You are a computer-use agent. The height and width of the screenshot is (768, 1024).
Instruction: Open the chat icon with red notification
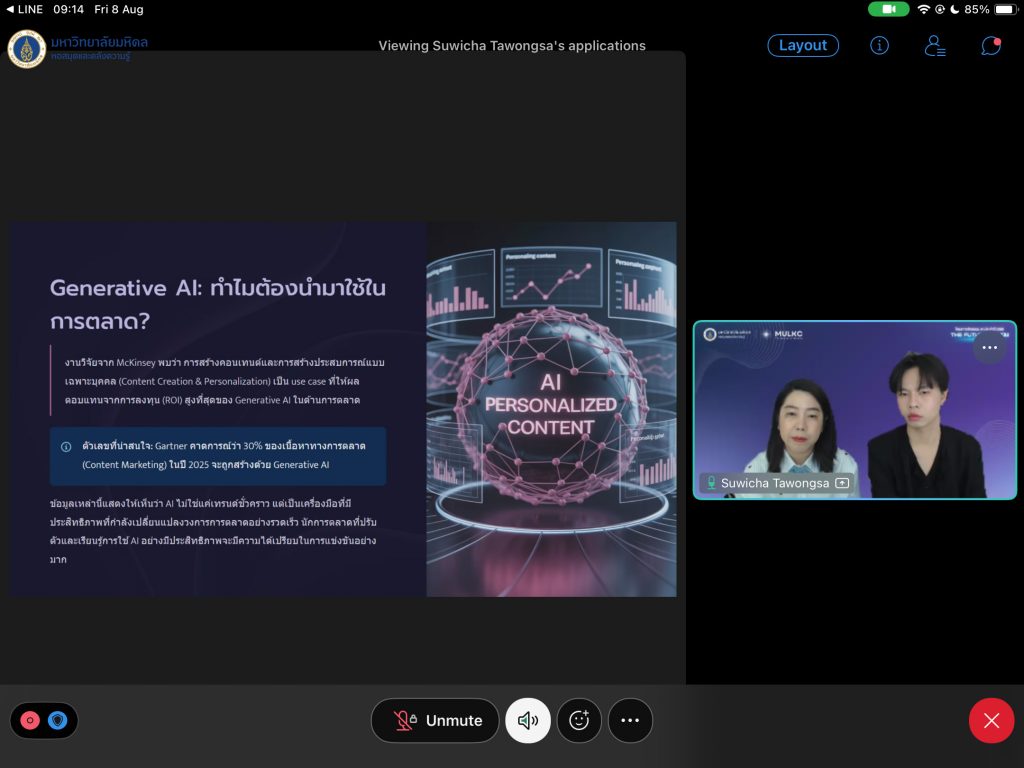click(990, 45)
